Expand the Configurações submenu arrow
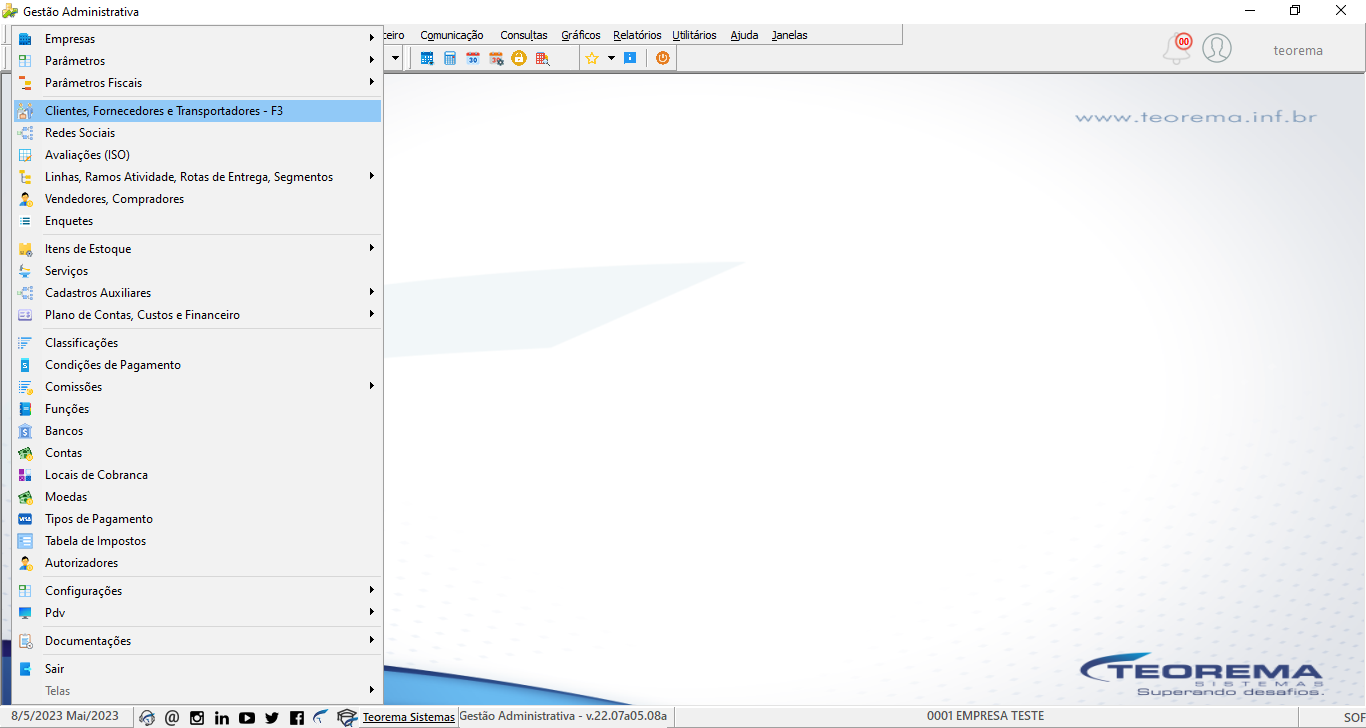 [x=371, y=590]
